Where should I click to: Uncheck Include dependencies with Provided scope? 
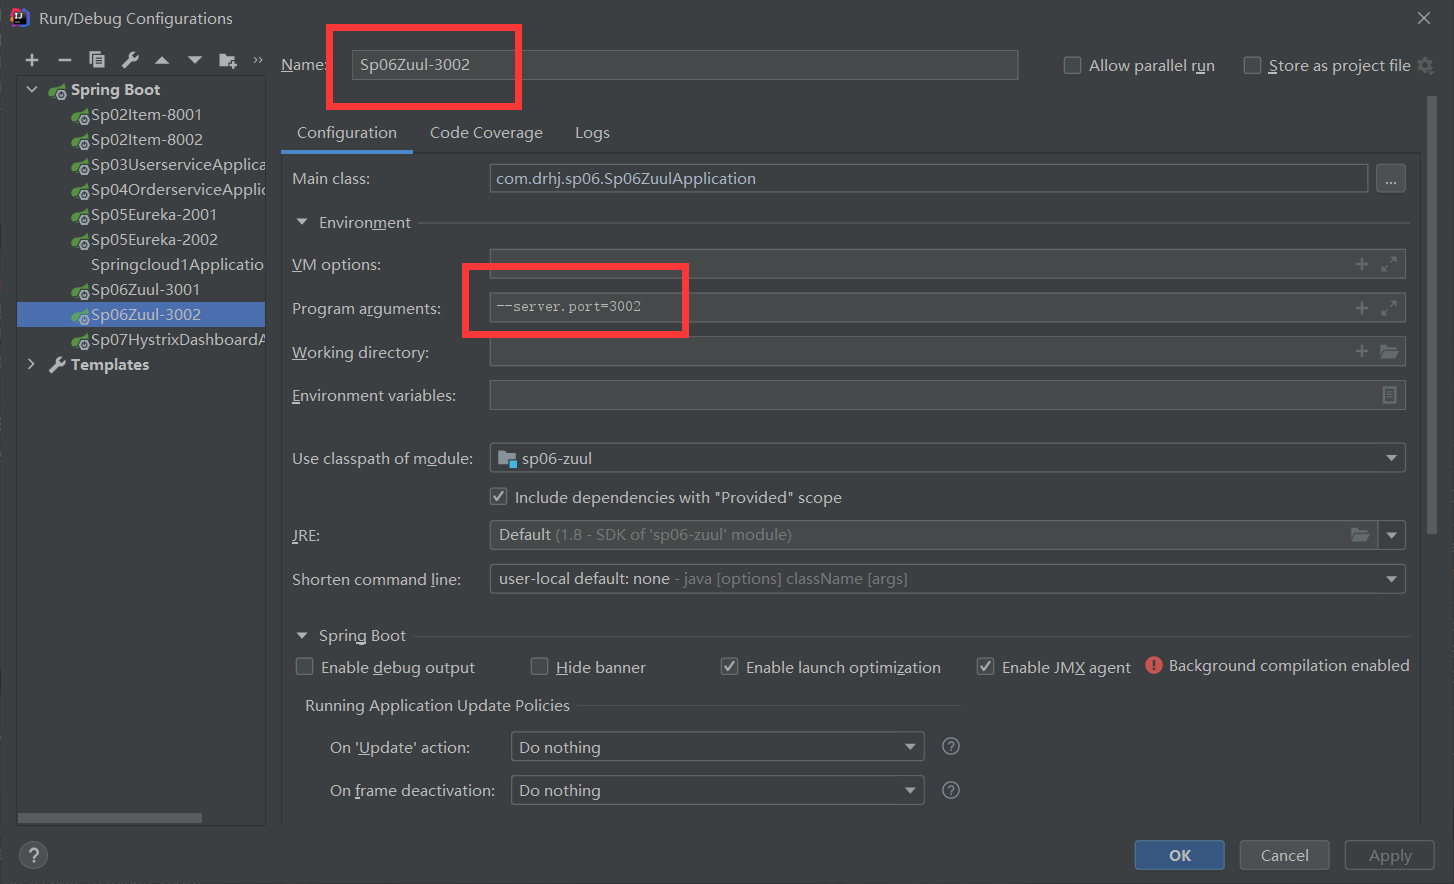498,496
